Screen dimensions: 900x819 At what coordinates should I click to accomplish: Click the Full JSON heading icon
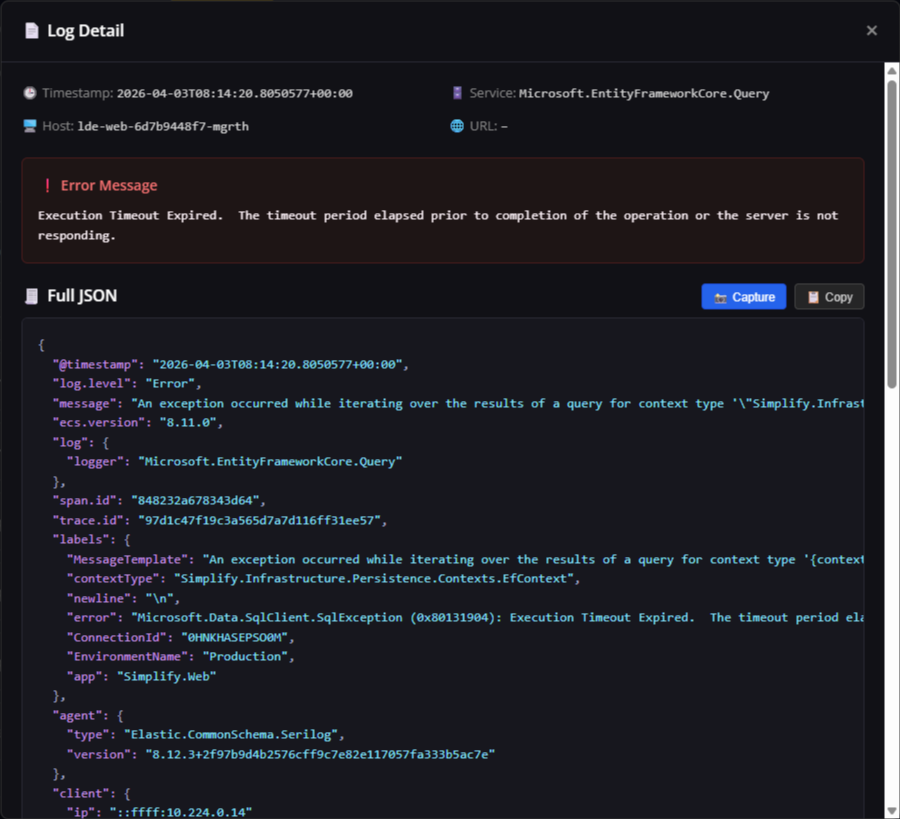pyautogui.click(x=32, y=296)
